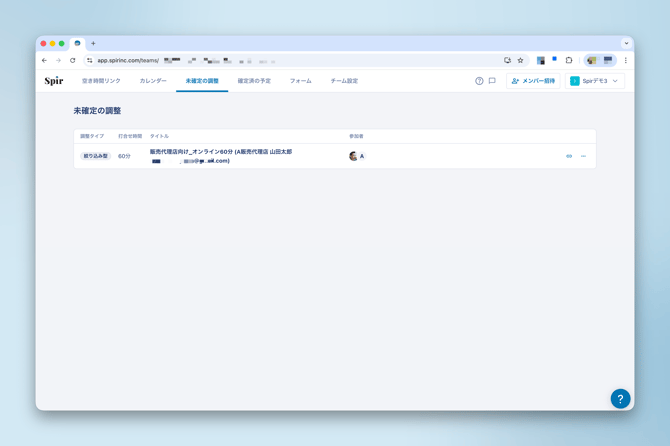Go back in browser history
The image size is (670, 446).
point(44,60)
